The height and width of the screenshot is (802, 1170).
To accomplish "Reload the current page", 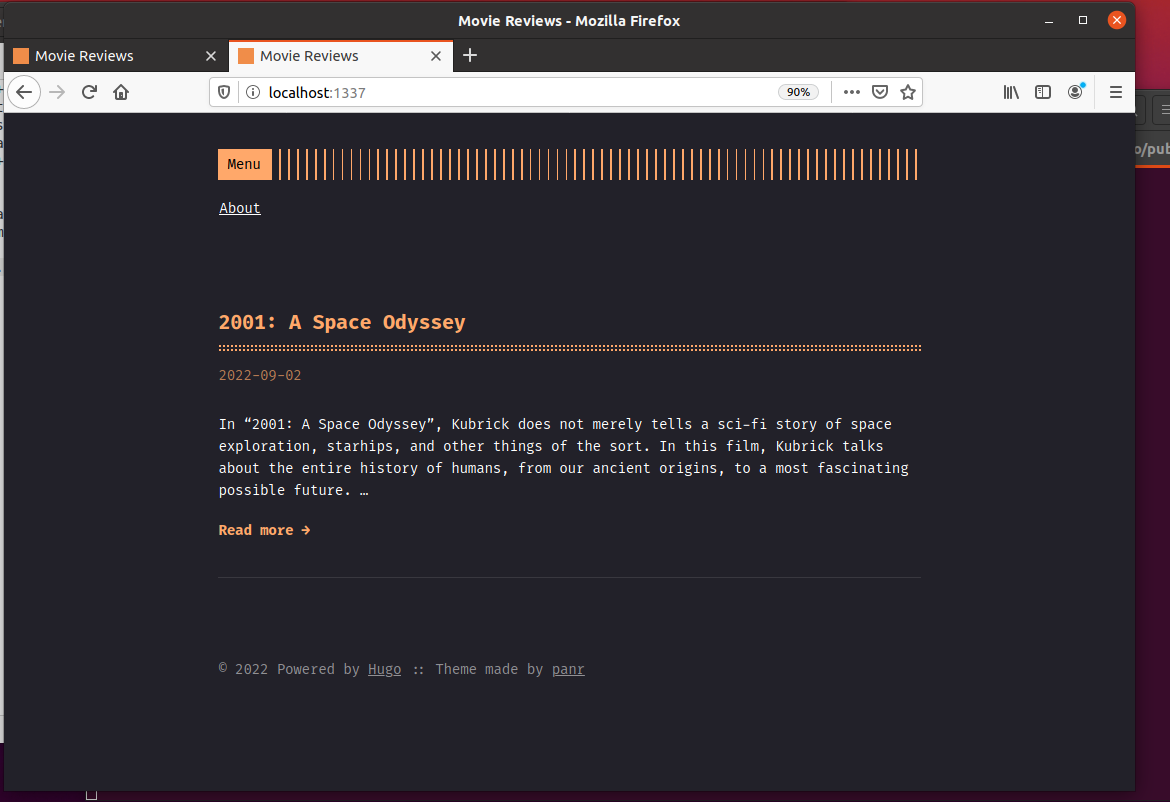I will click(x=89, y=93).
